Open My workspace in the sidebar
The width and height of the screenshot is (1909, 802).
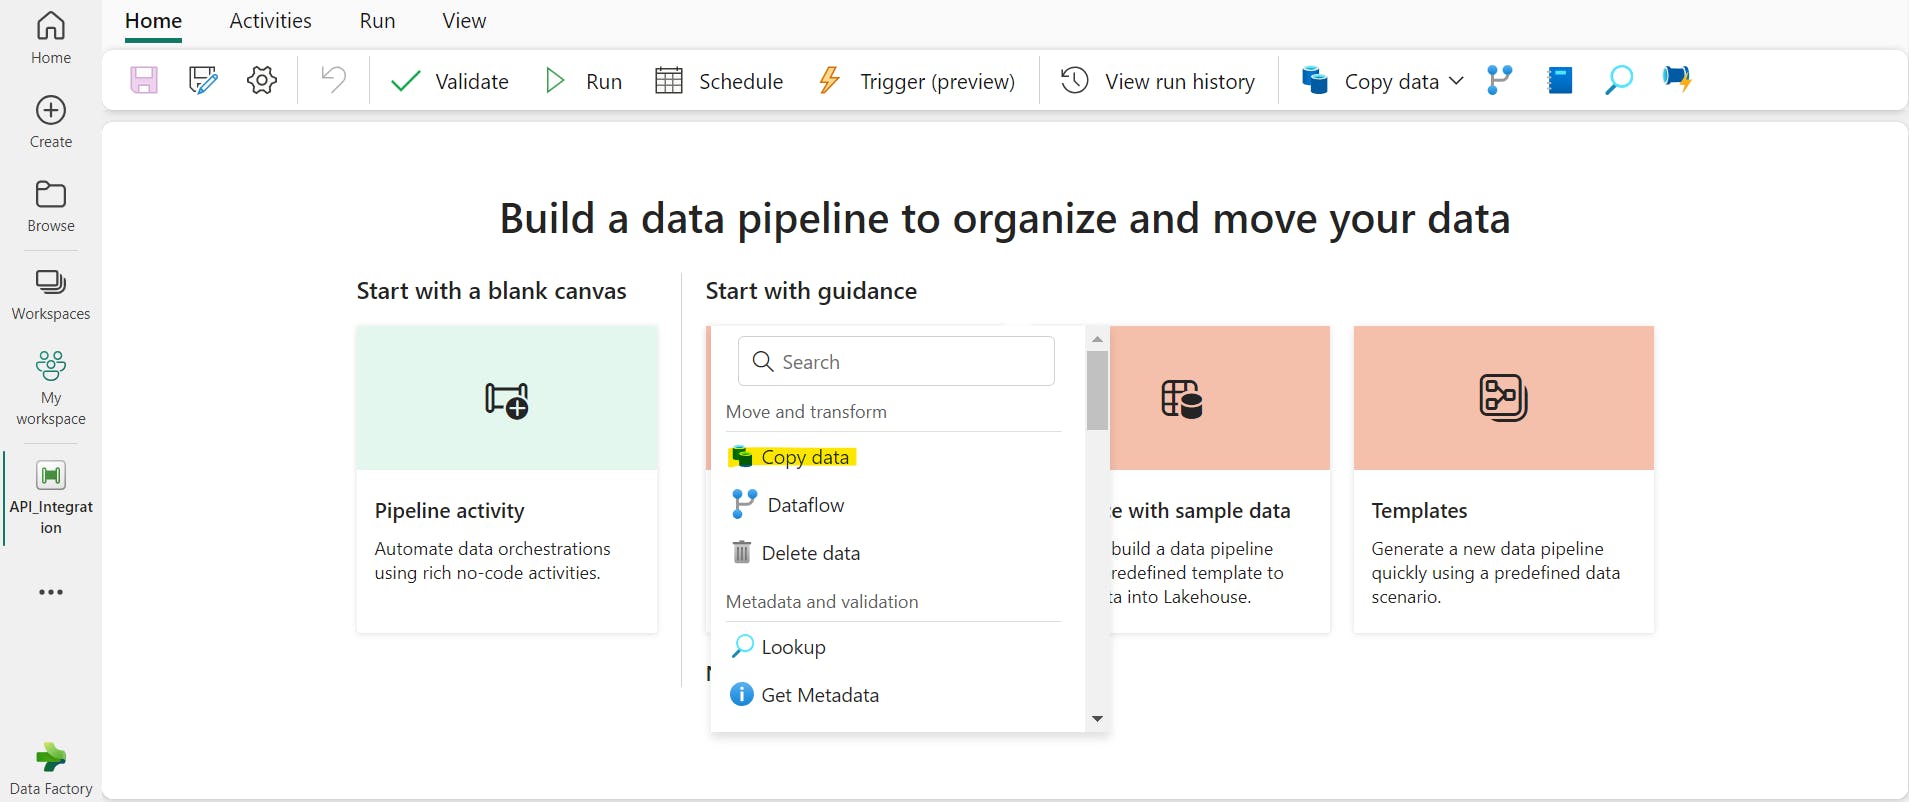50,388
